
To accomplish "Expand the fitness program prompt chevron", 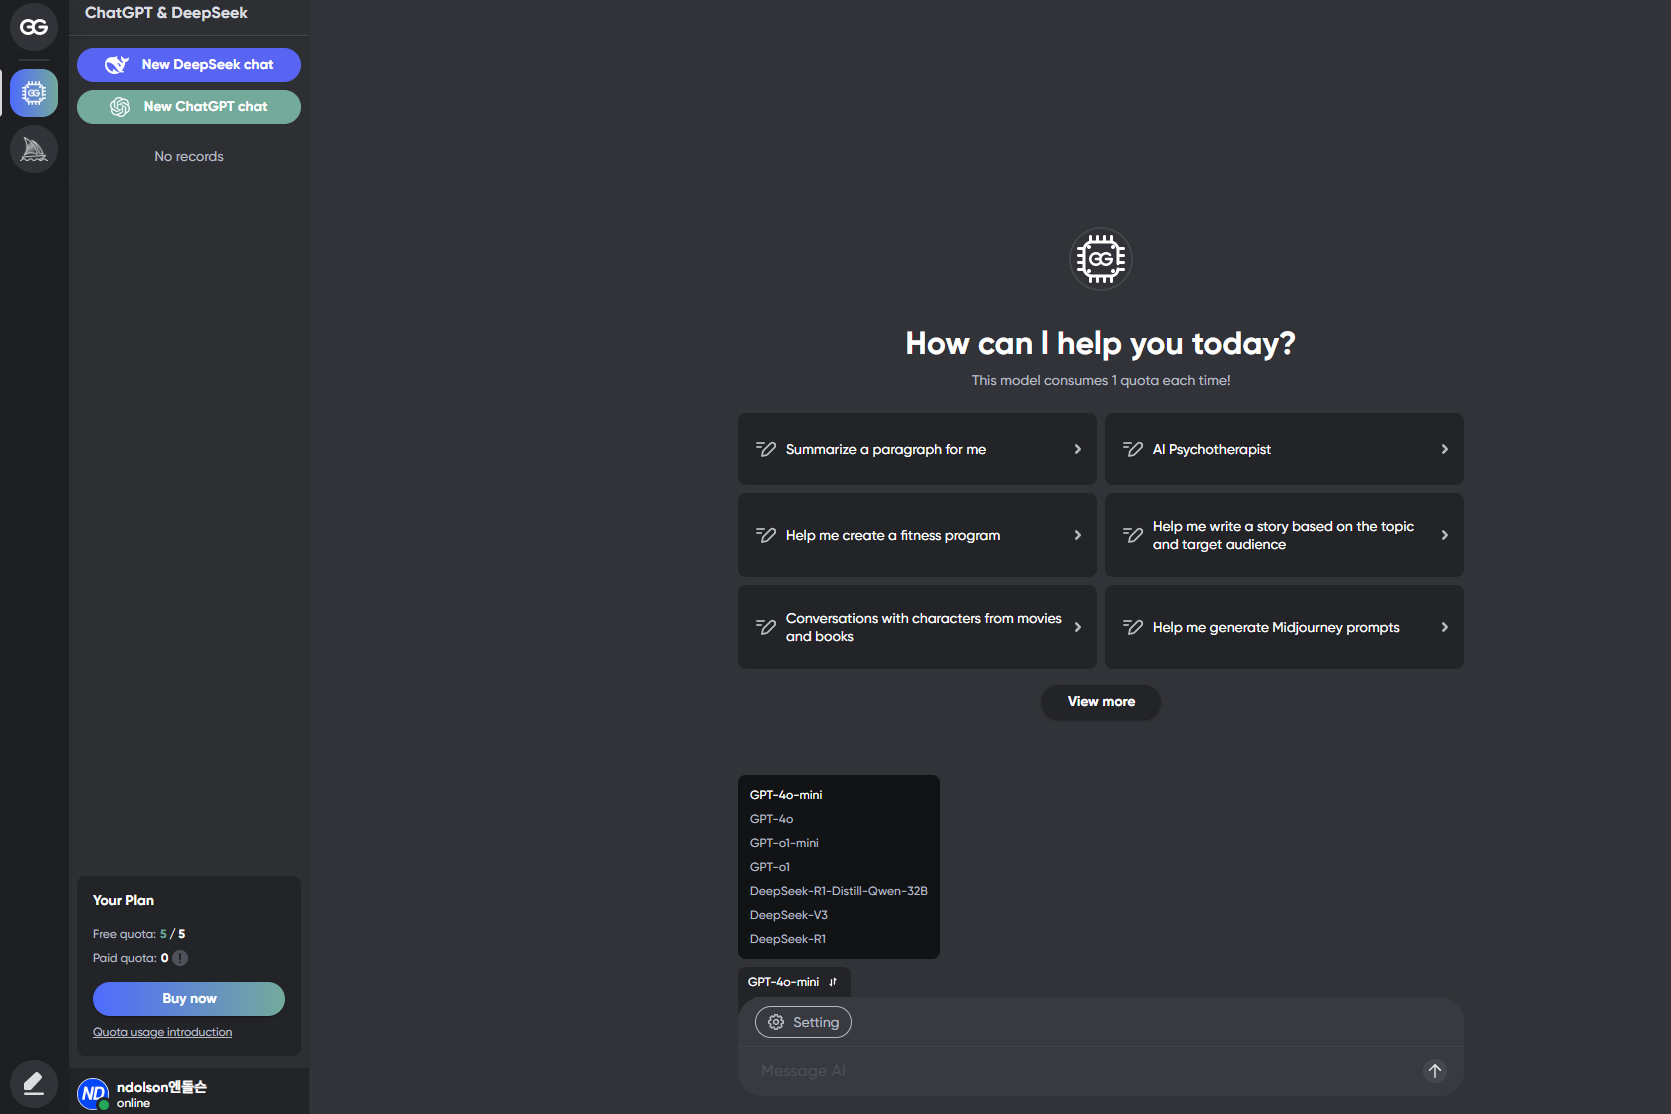I will click(x=1078, y=535).
